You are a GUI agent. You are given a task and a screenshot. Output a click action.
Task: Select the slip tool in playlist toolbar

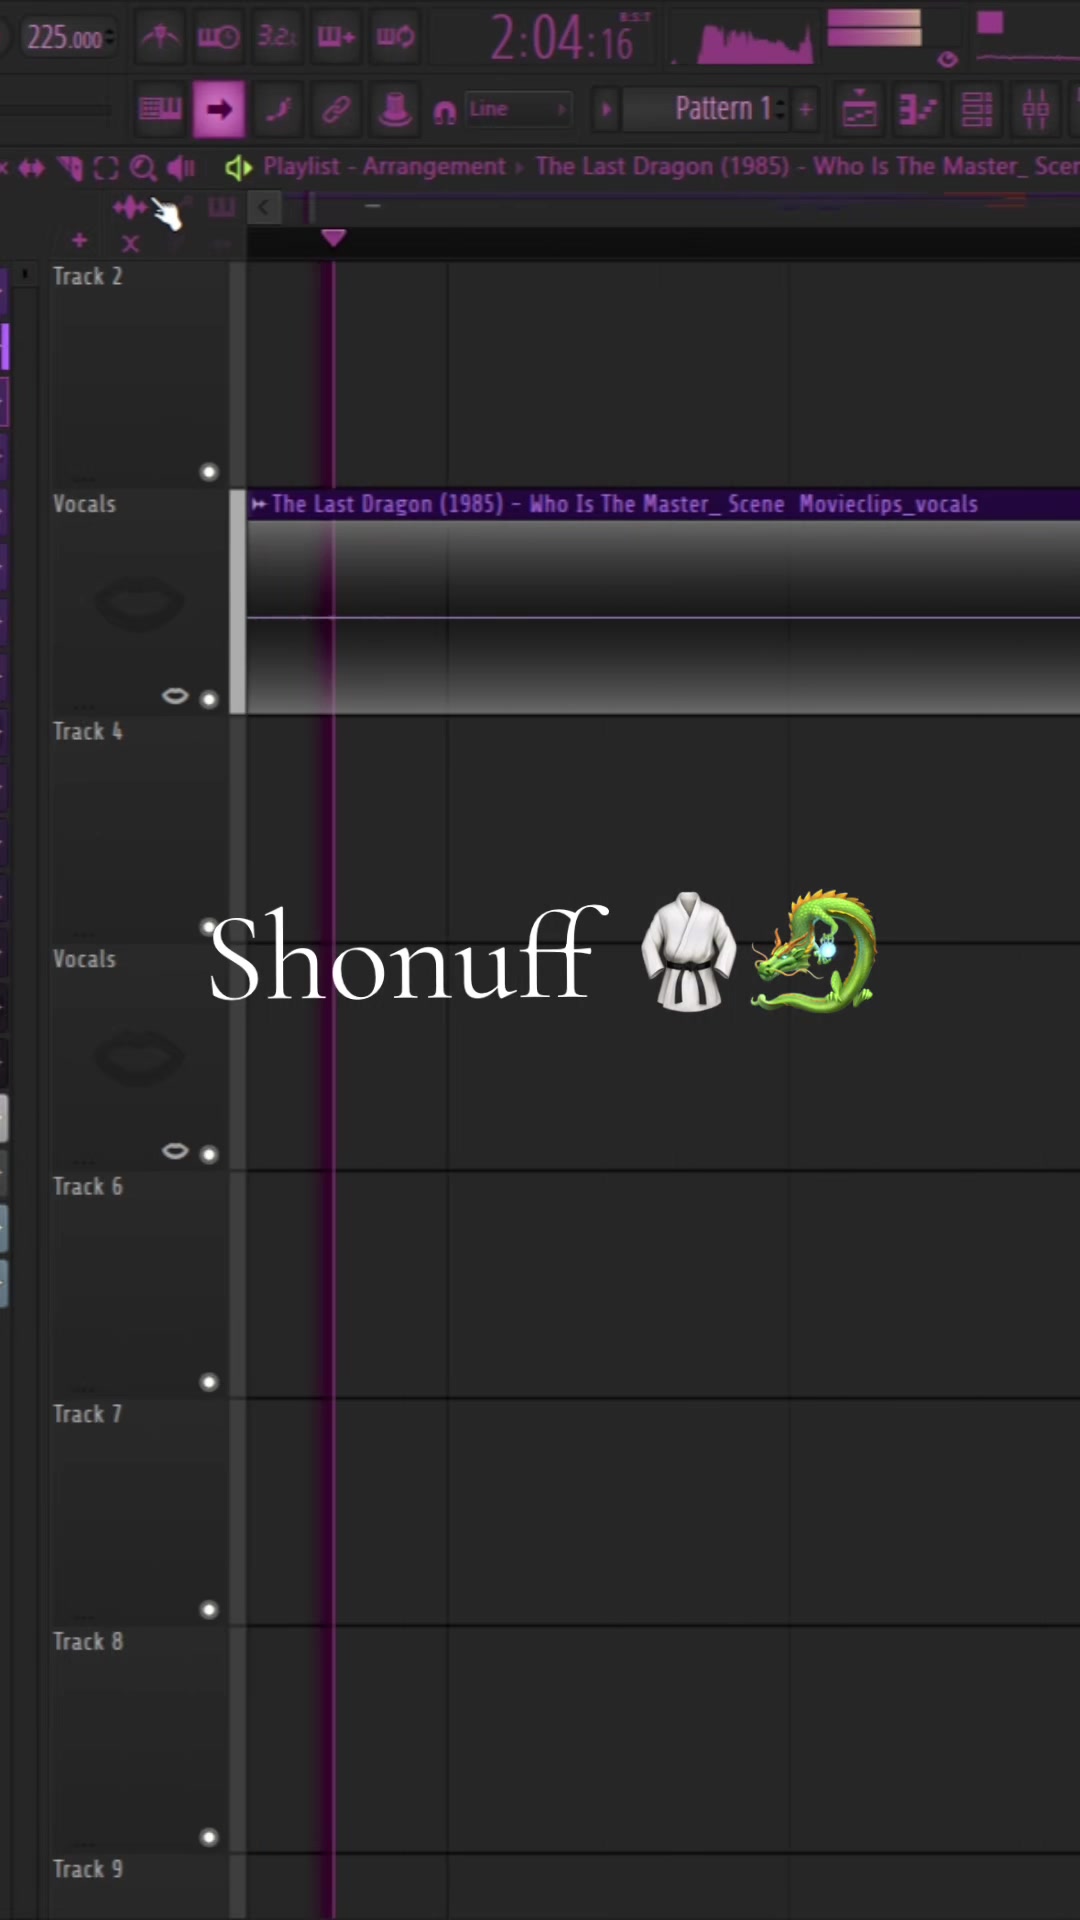69,168
